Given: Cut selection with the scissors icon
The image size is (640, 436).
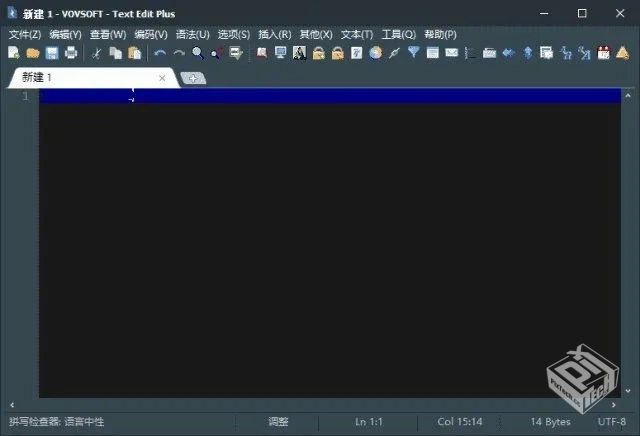Looking at the screenshot, I should [x=96, y=53].
